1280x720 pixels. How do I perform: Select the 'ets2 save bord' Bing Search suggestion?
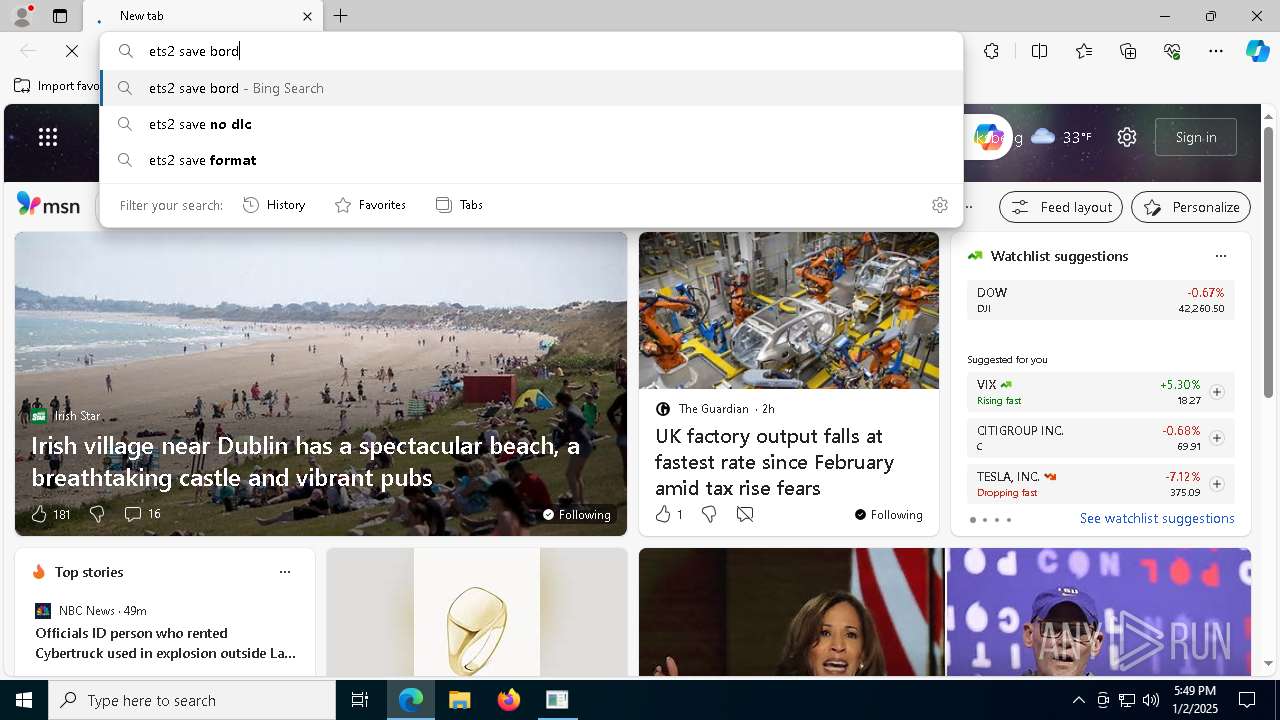pyautogui.click(x=532, y=88)
